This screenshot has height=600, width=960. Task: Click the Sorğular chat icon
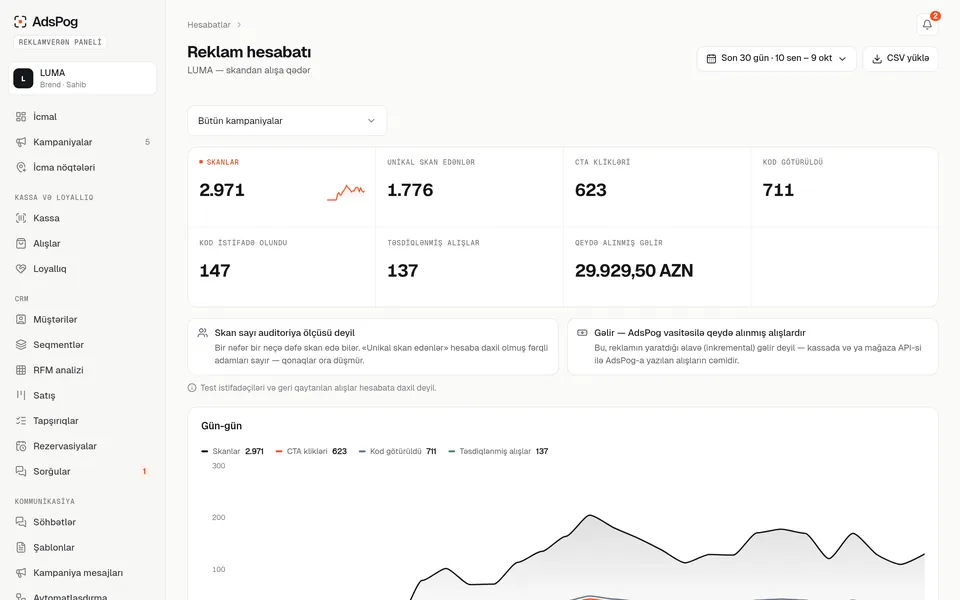(21, 471)
